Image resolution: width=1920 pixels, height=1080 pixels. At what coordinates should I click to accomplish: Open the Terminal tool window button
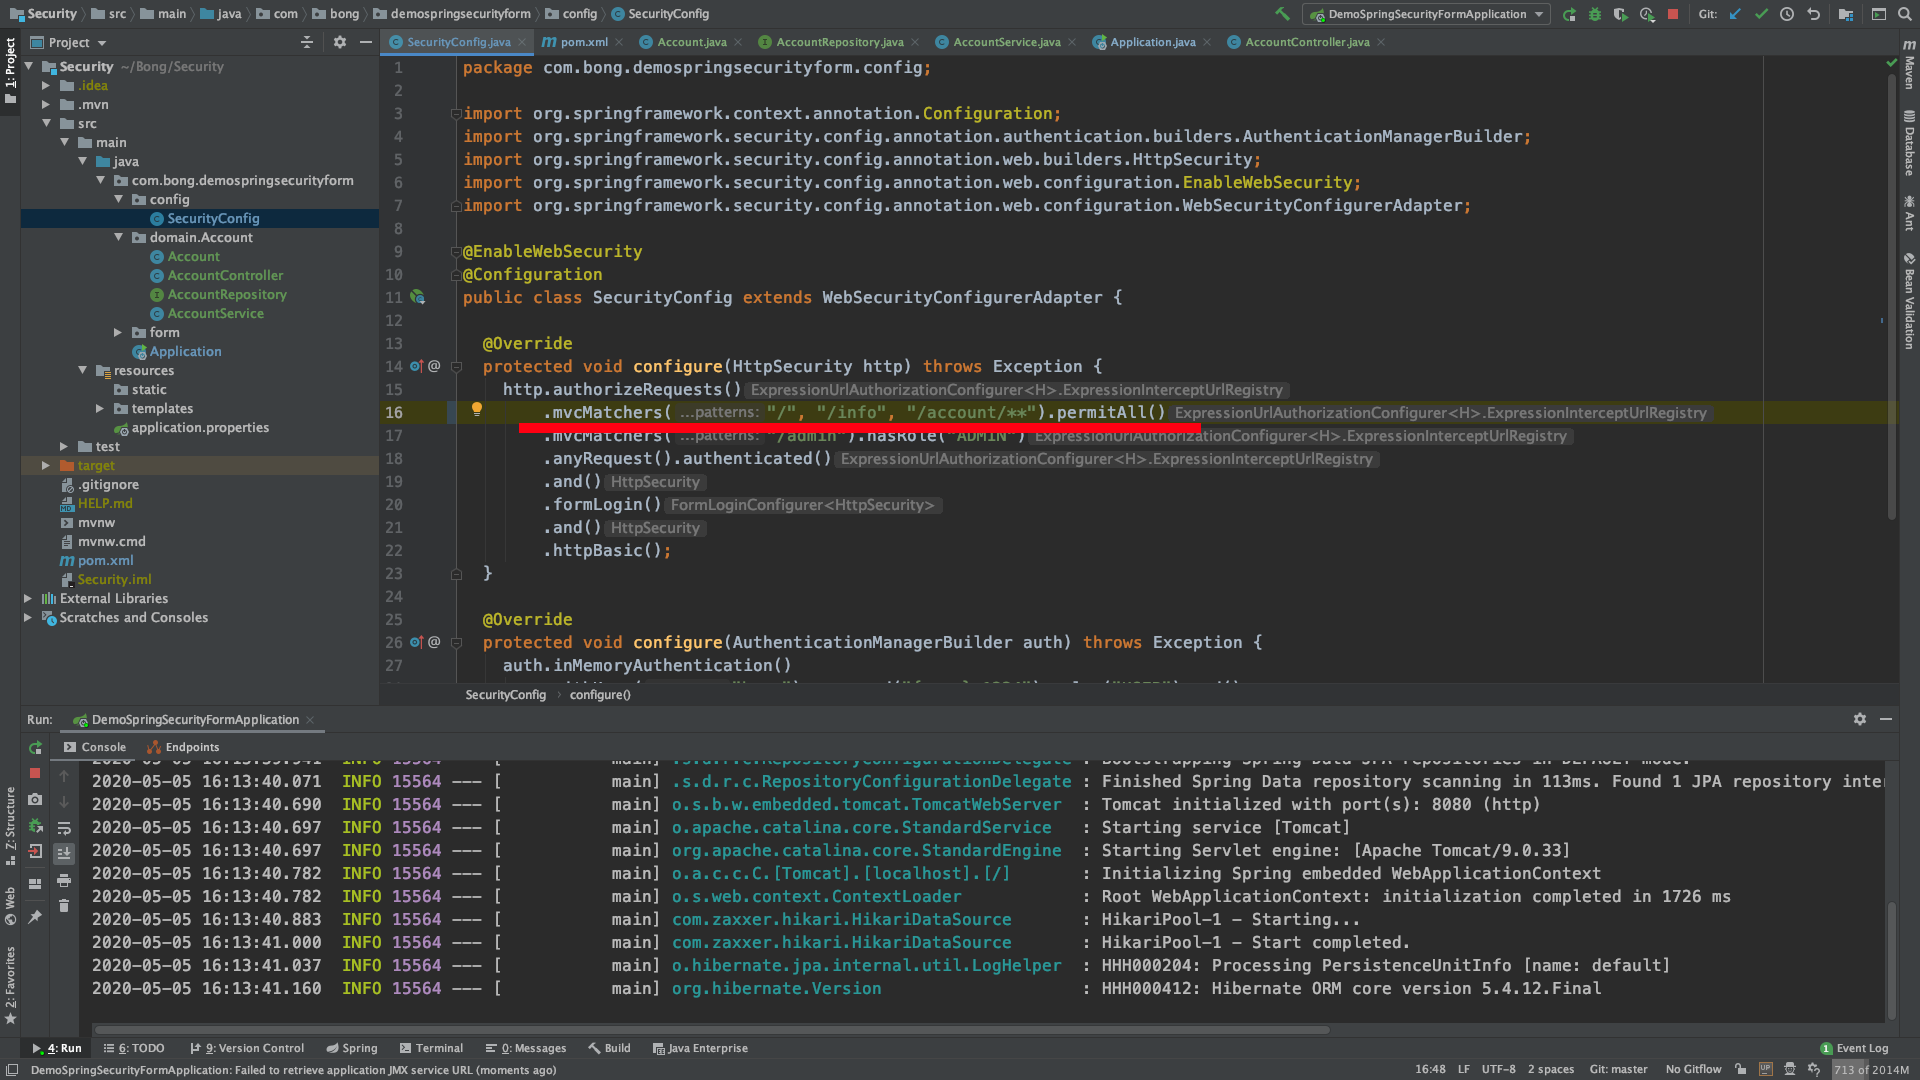point(431,1048)
